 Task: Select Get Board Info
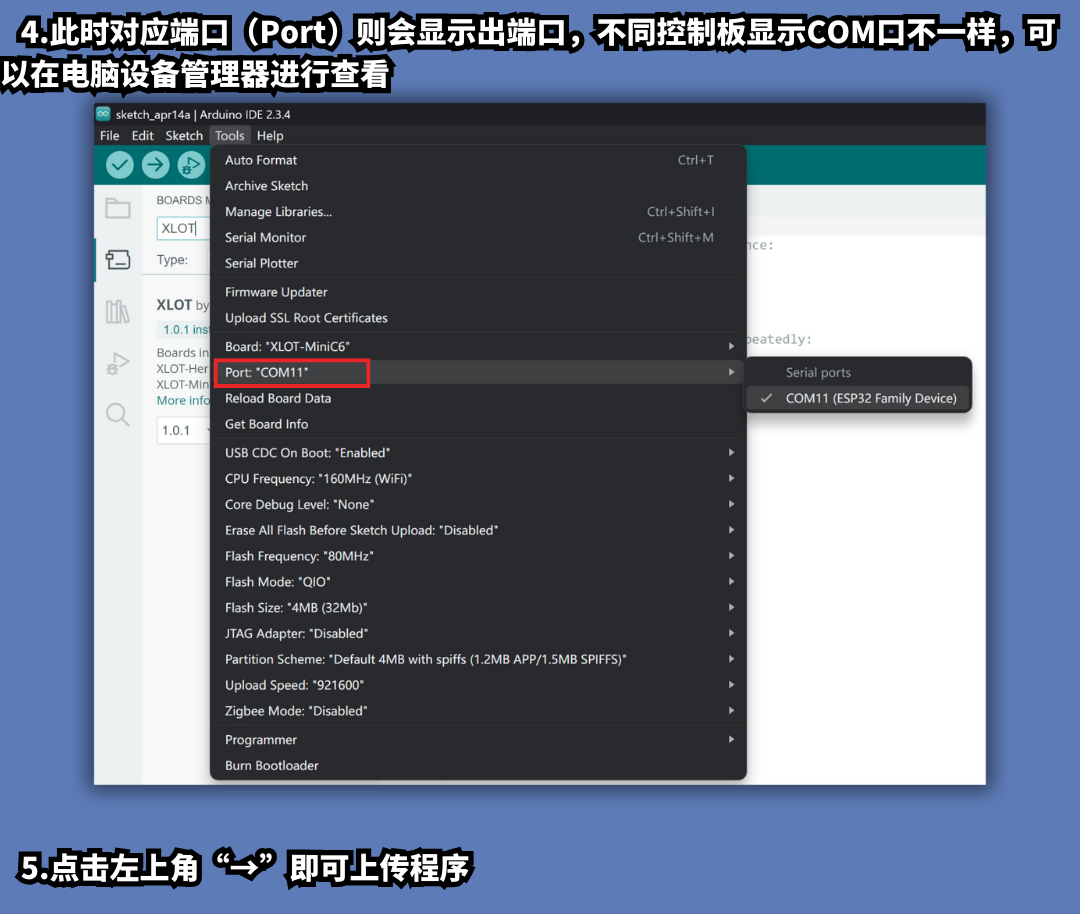[478, 424]
